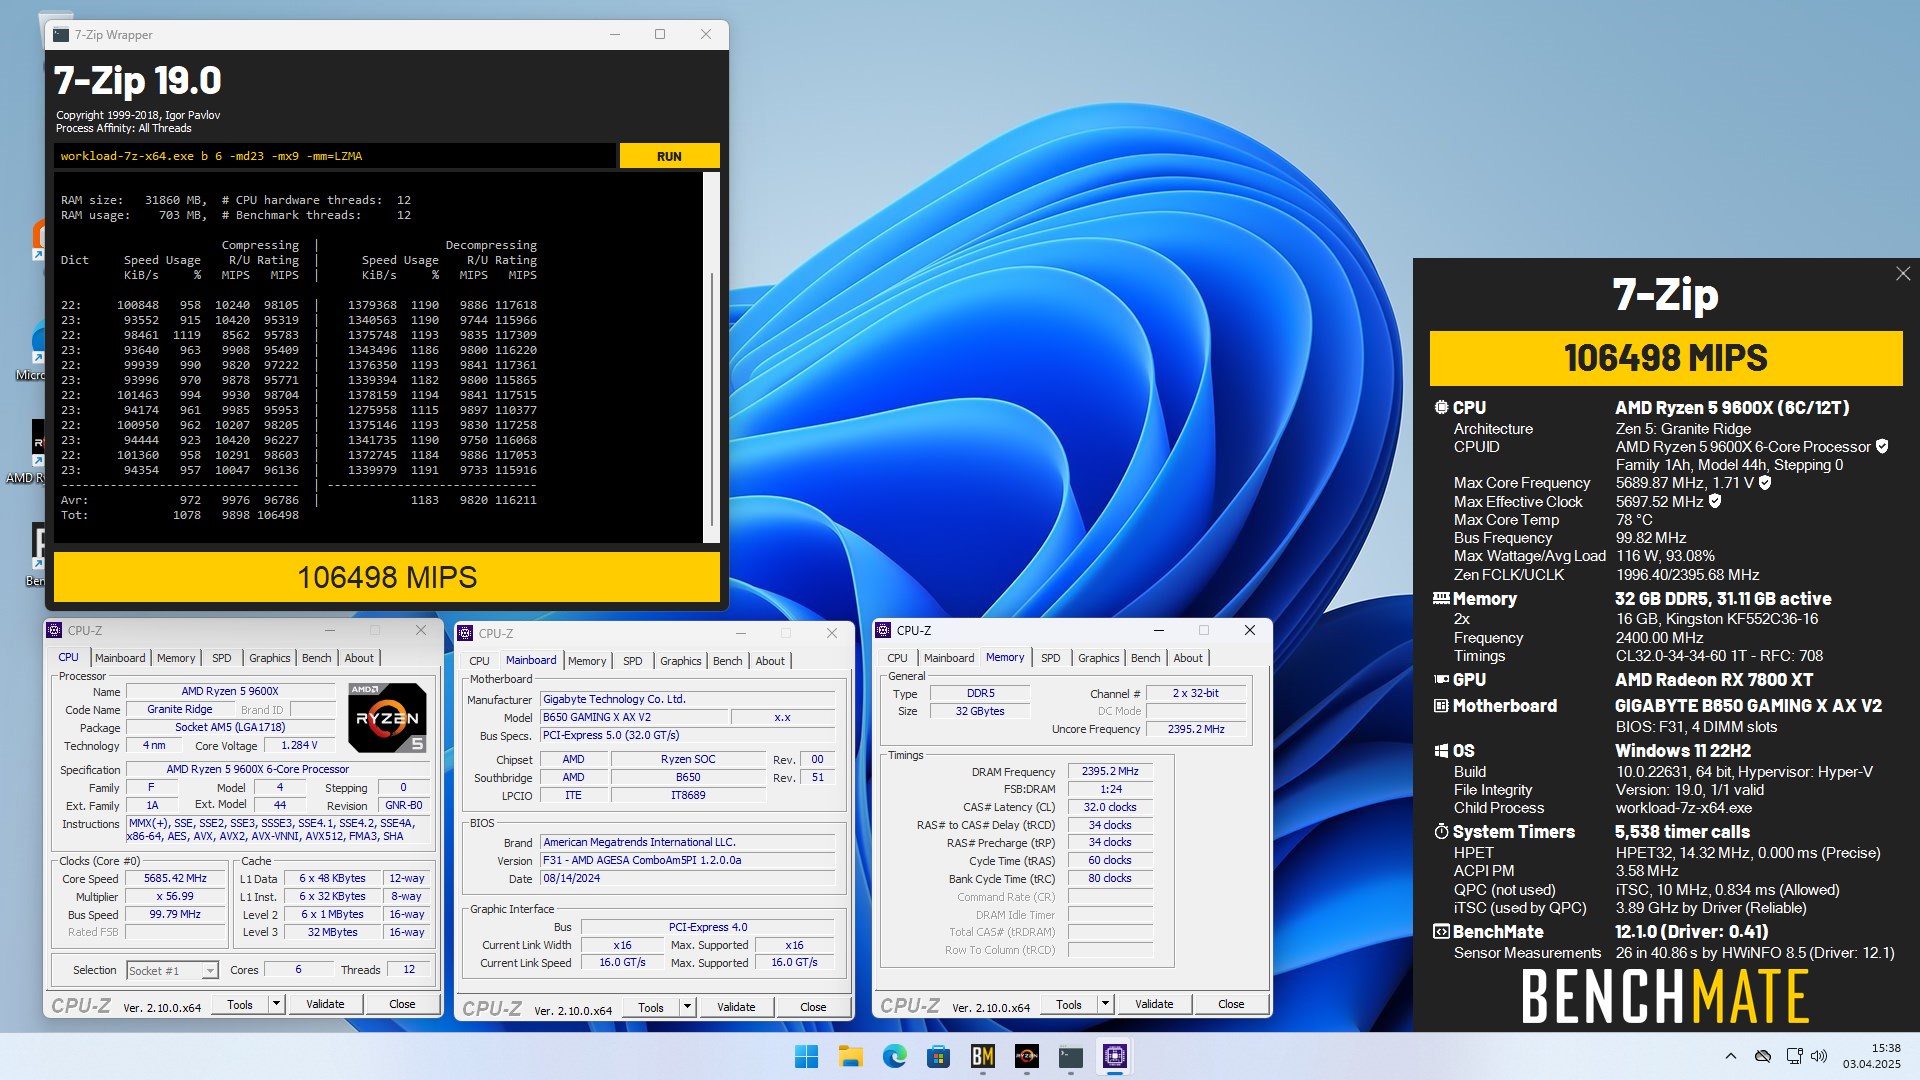1920x1080 pixels.
Task: Click the BenchMate section icon near version 12.1.0
Action: [x=1441, y=931]
